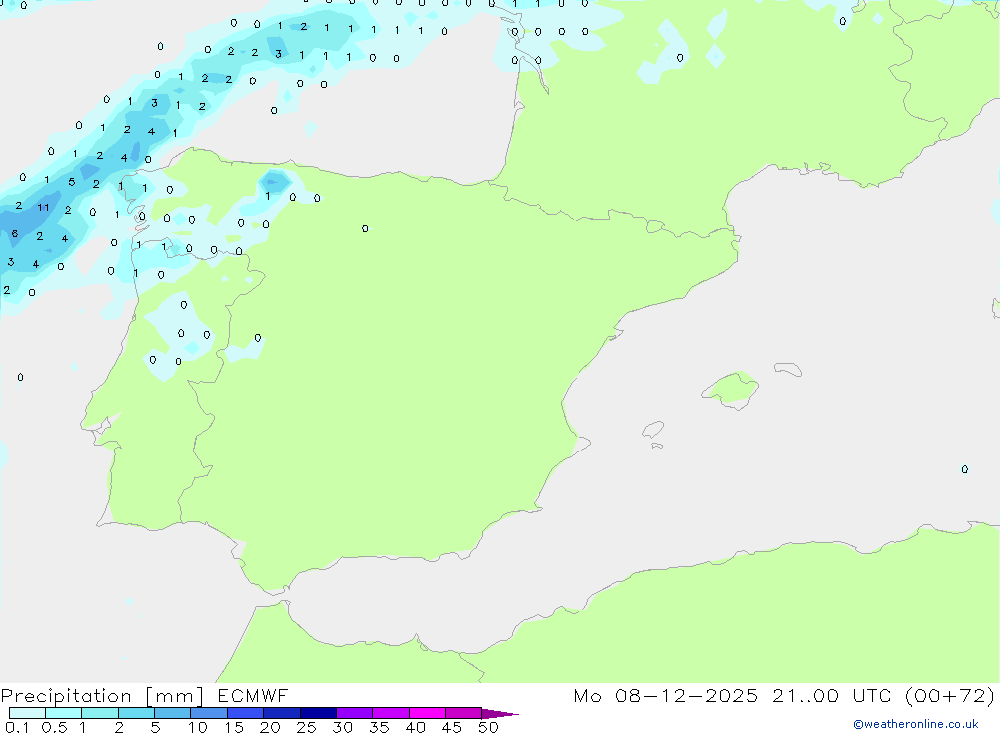
Task: Click the weatheronline.co.uk copyright link
Action: [915, 724]
